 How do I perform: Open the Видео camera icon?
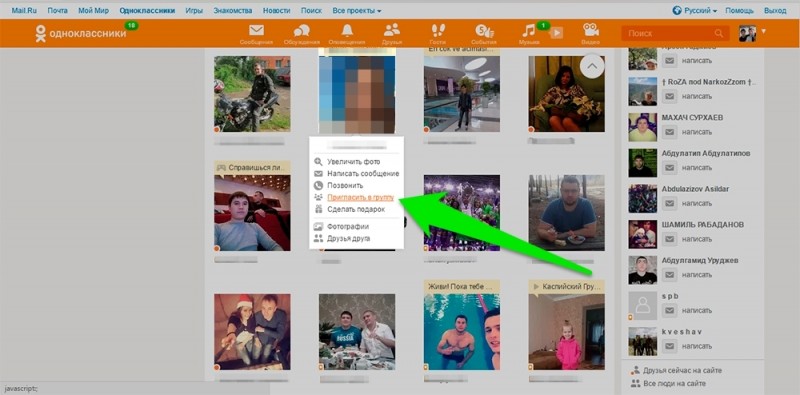[590, 30]
